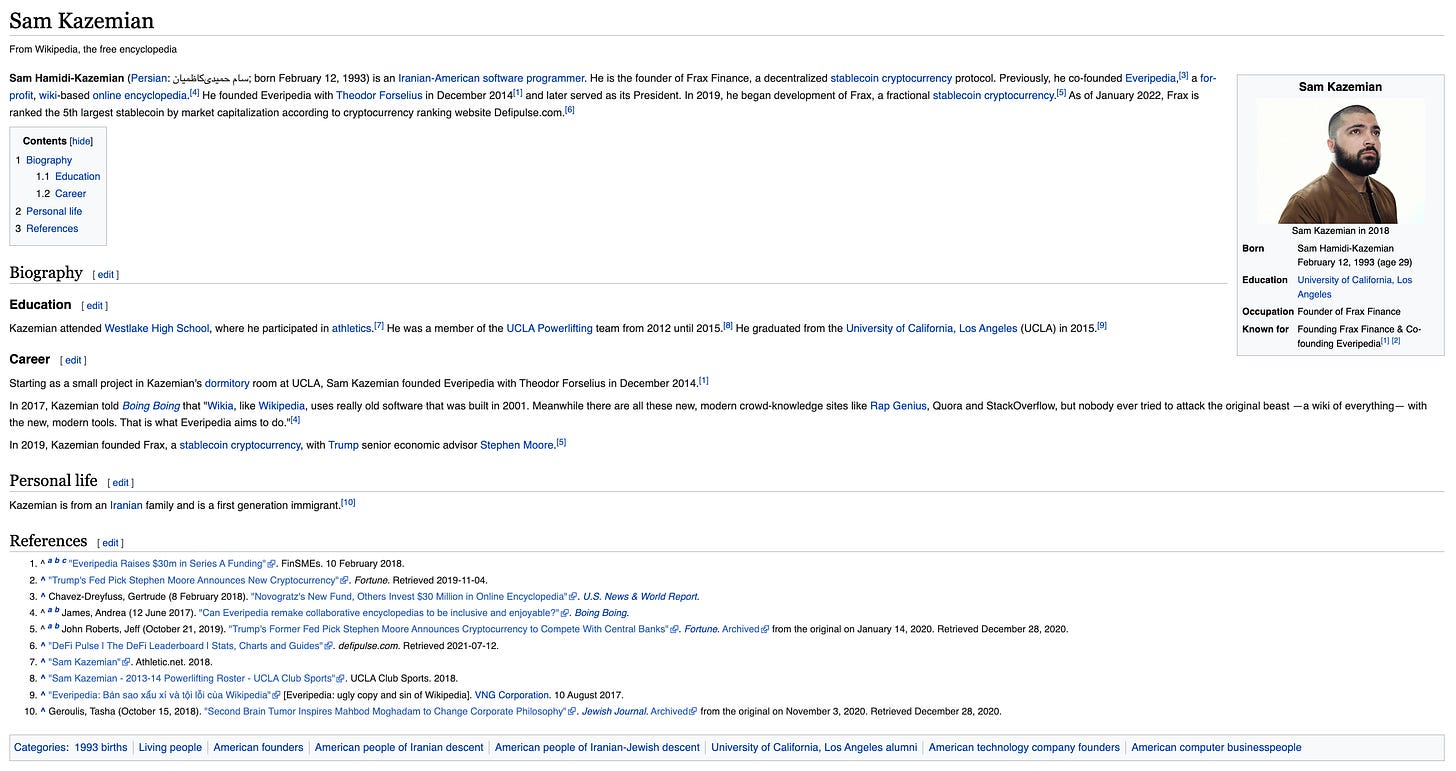This screenshot has height=771, width=1456.
Task: Open 'American computer businesspeople' category
Action: click(x=1217, y=748)
